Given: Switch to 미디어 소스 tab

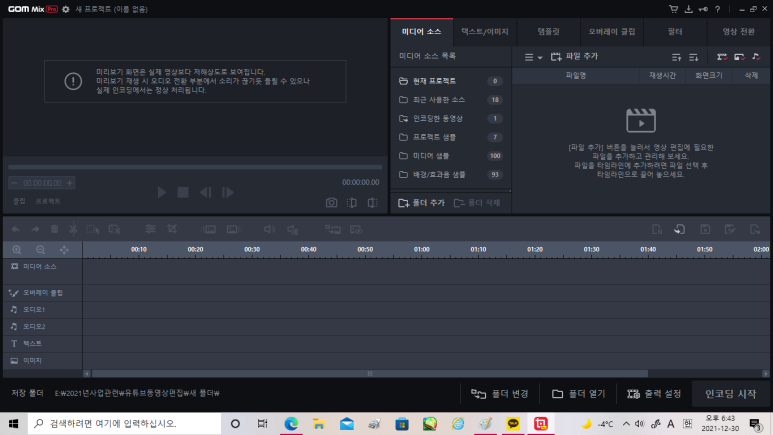Looking at the screenshot, I should (x=422, y=32).
